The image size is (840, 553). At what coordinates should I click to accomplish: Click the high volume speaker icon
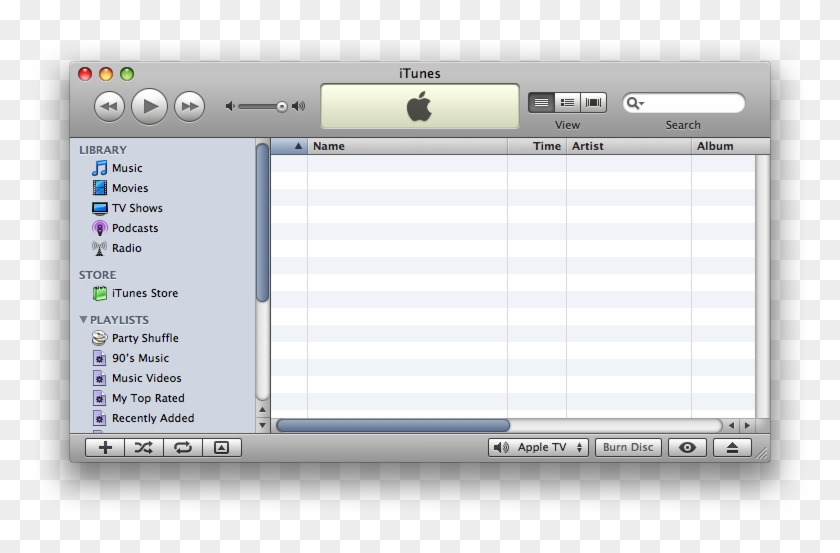298,106
